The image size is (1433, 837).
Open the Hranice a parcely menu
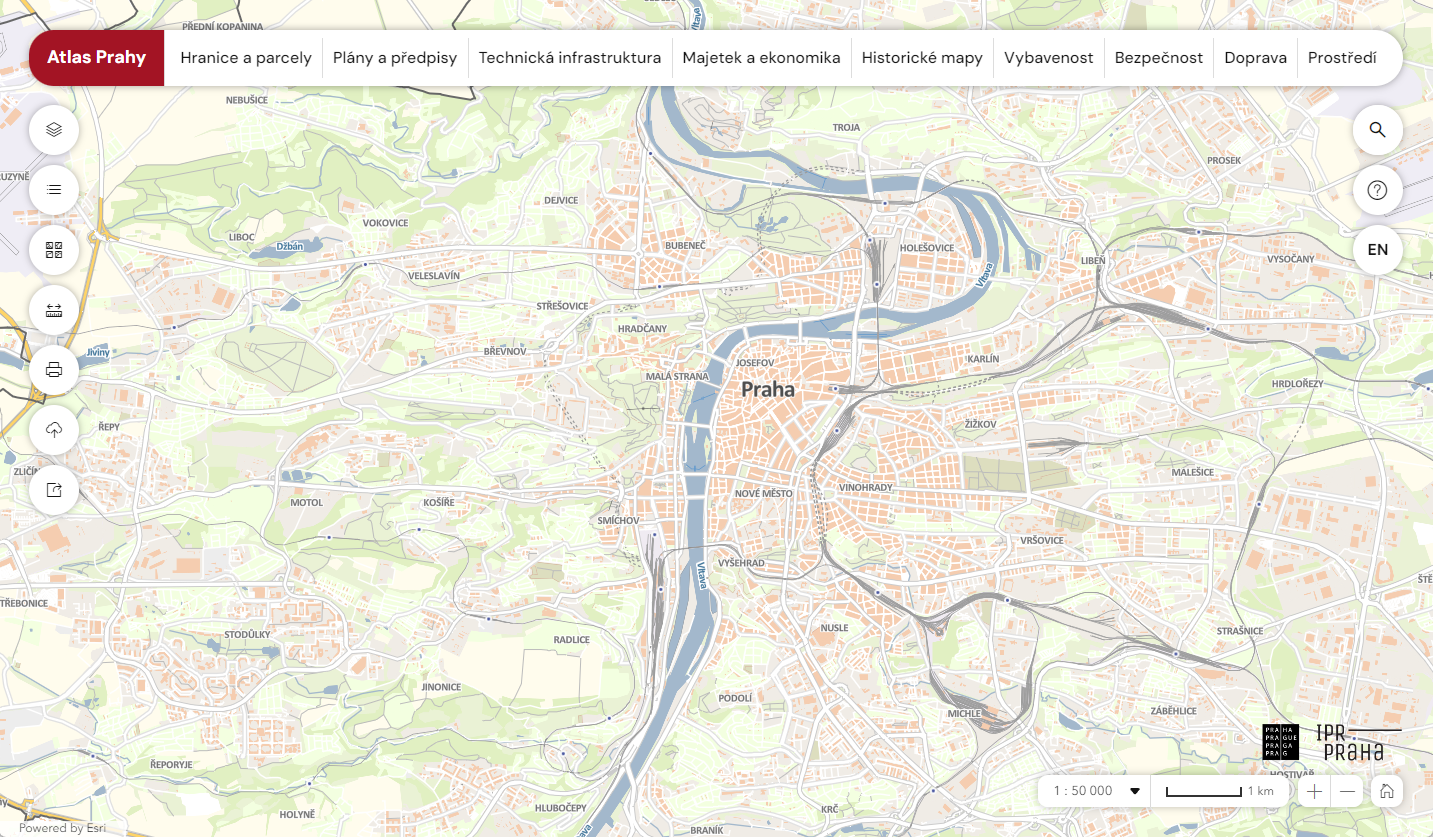[246, 58]
